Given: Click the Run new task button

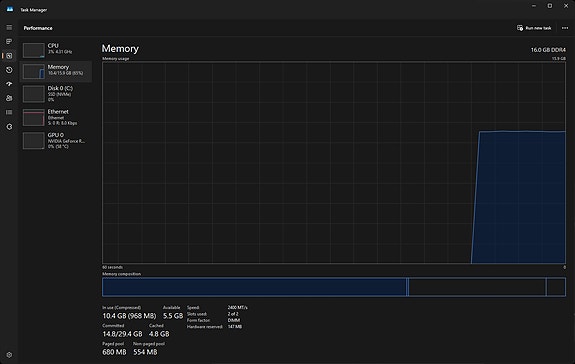Looking at the screenshot, I should [534, 28].
